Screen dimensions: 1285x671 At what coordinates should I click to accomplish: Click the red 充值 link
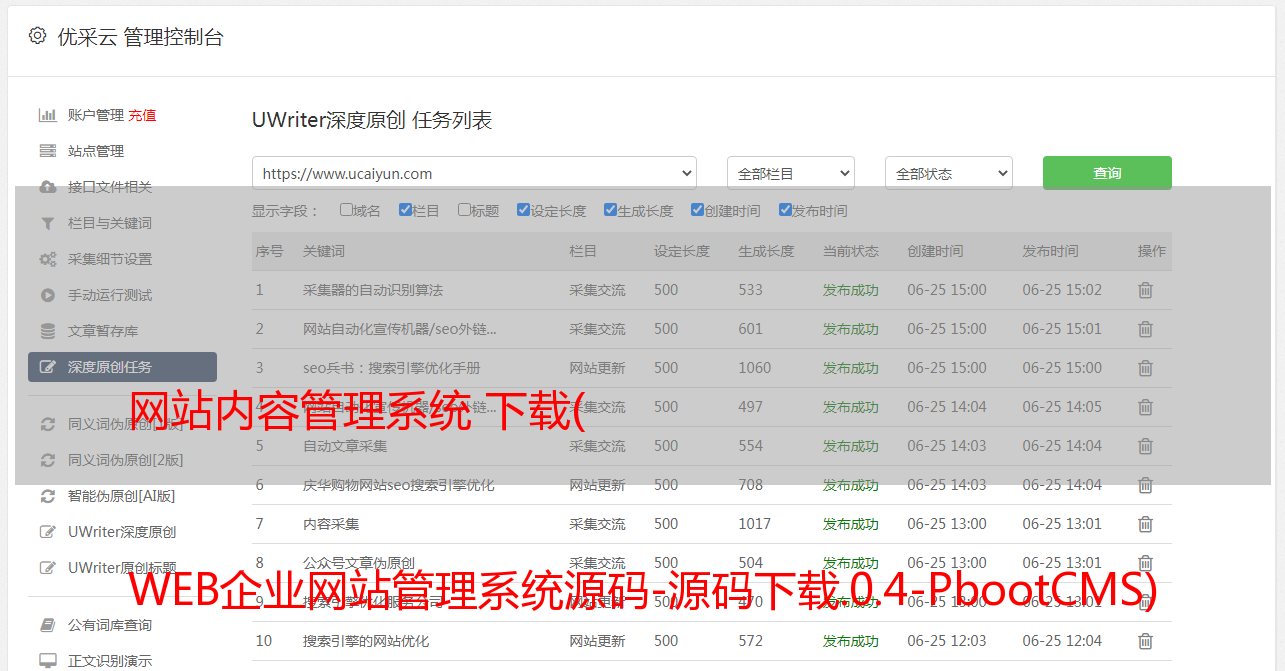pyautogui.click(x=142, y=115)
